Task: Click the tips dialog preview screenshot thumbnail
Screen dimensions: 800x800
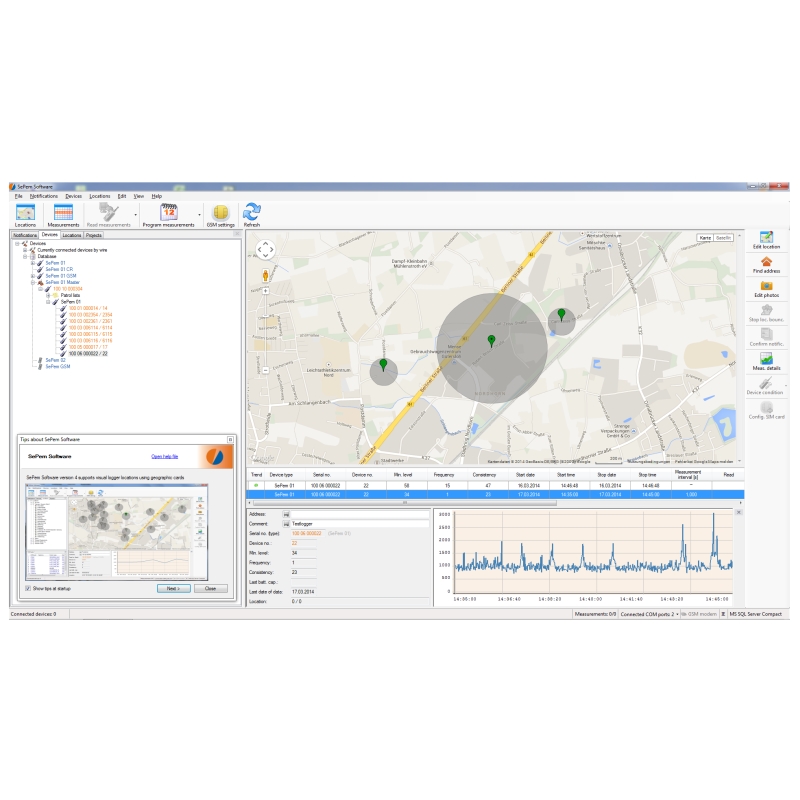Action: [x=117, y=531]
